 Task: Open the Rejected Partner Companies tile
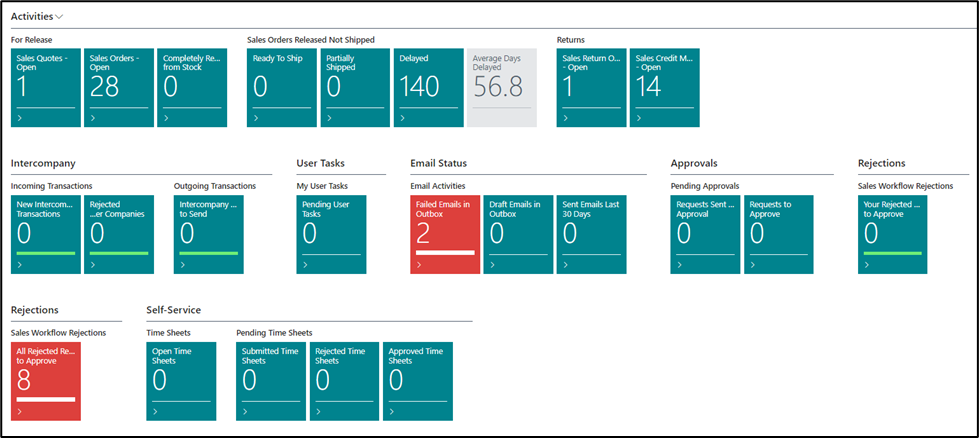pos(119,235)
